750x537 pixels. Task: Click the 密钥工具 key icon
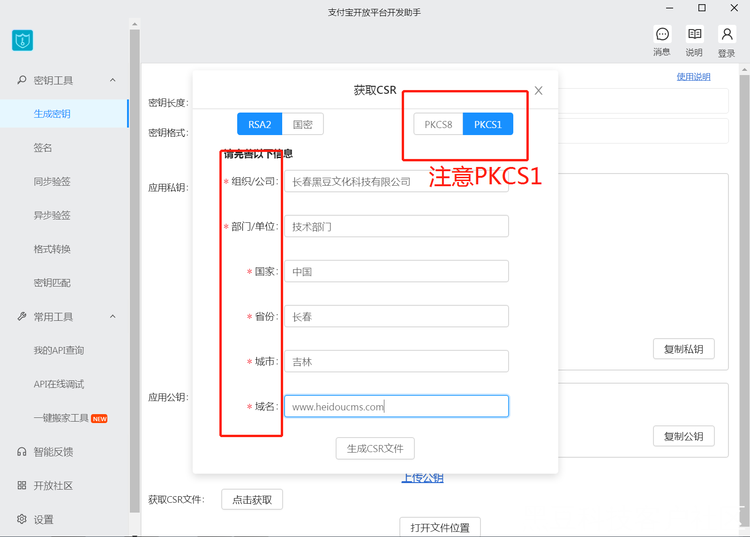(22, 80)
